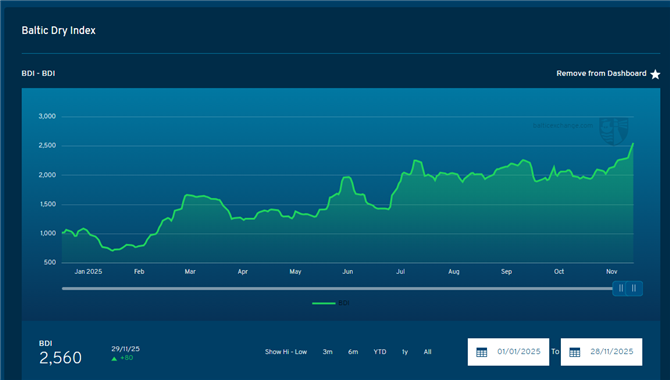Image resolution: width=670 pixels, height=380 pixels.
Task: Click the May x-axis label
Action: coord(295,271)
